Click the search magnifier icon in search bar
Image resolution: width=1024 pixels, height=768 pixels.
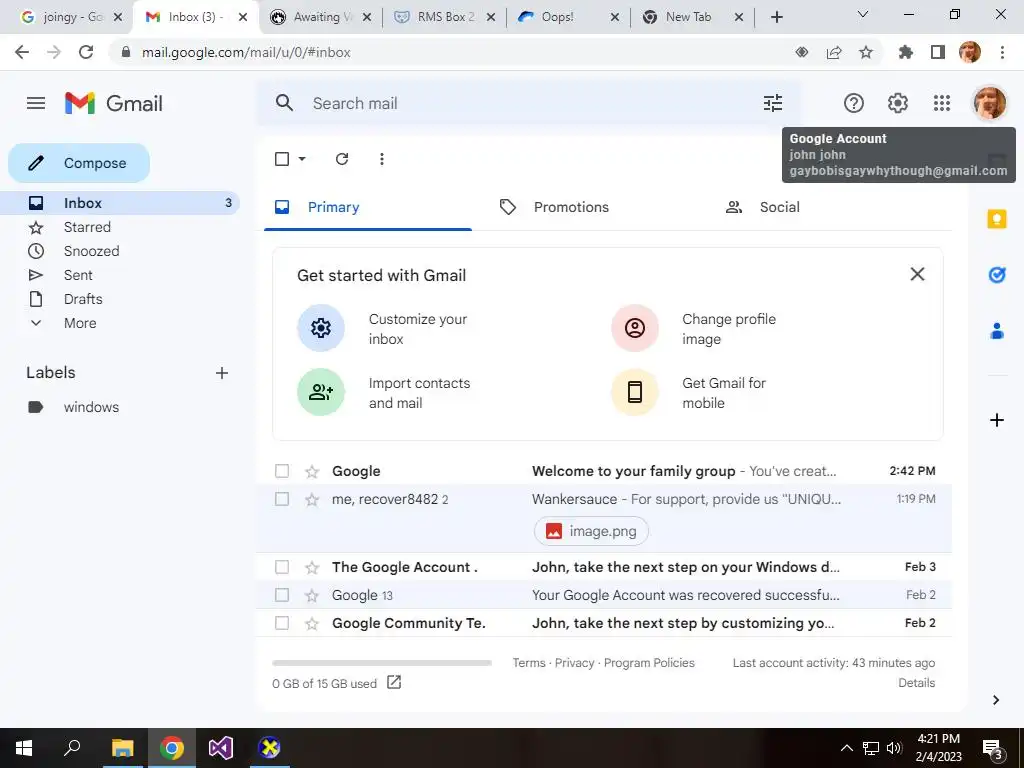(x=284, y=103)
